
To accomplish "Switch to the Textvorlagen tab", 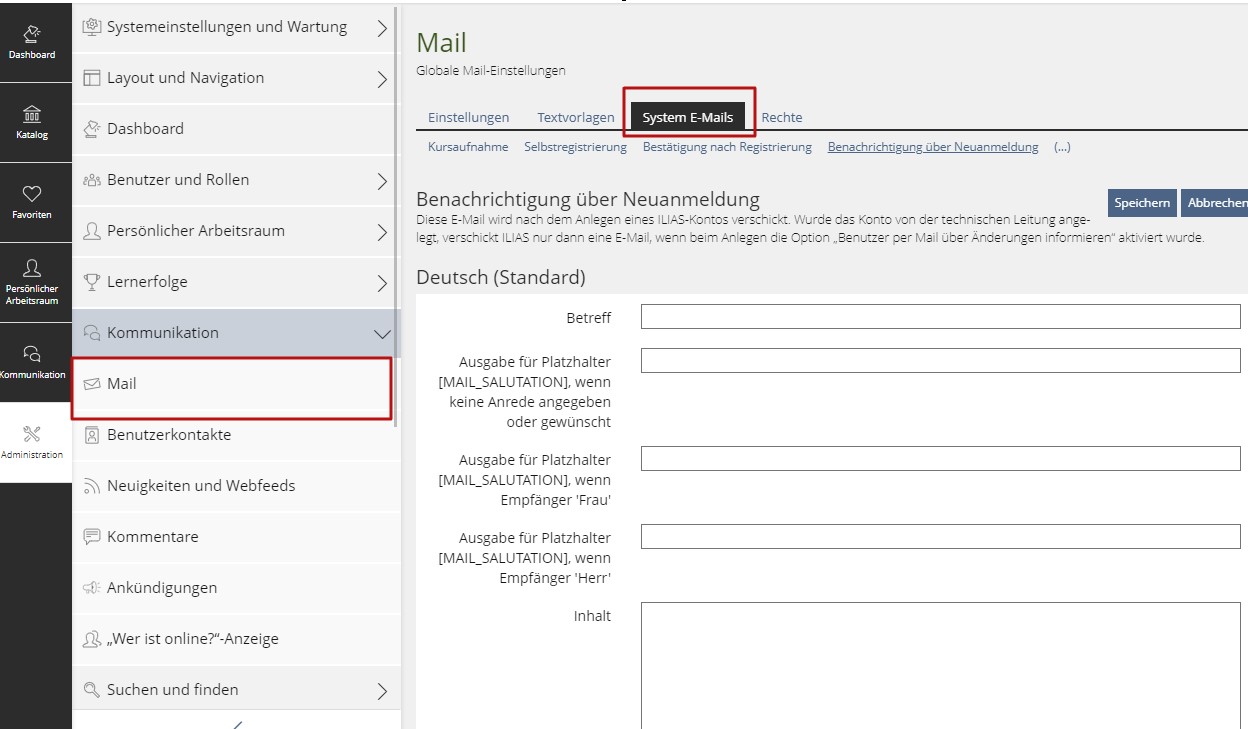I will (x=576, y=118).
